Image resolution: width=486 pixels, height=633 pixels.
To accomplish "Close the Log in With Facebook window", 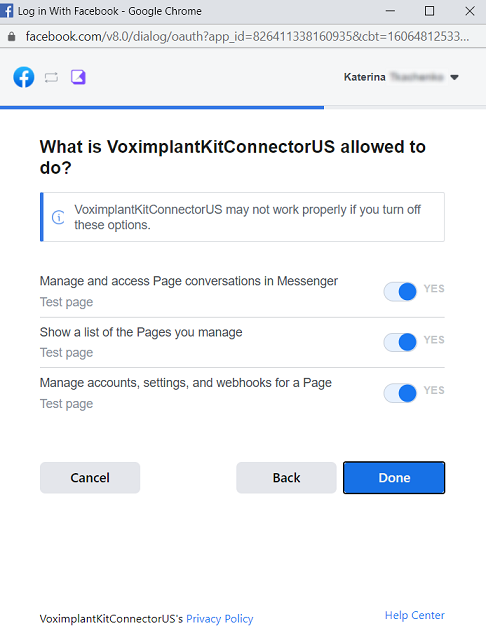I will (469, 11).
